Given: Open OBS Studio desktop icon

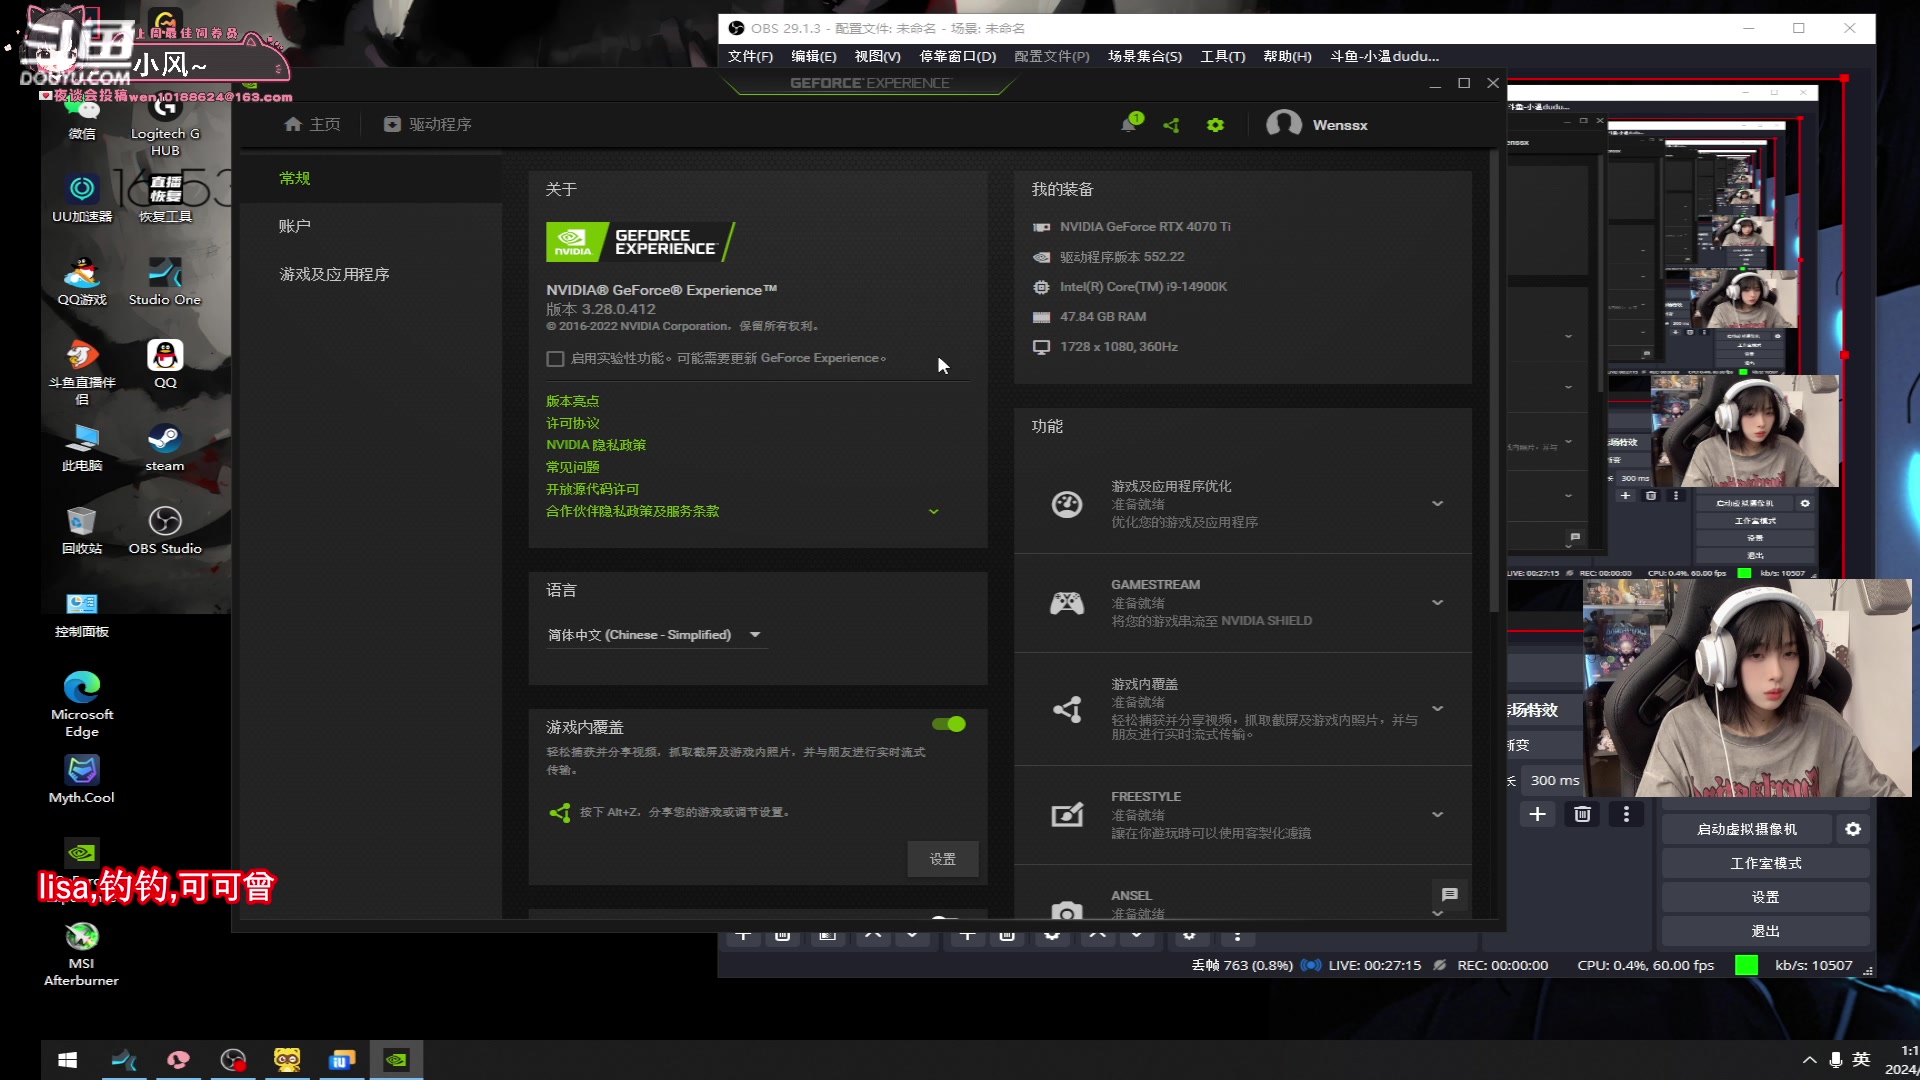Looking at the screenshot, I should 165,530.
